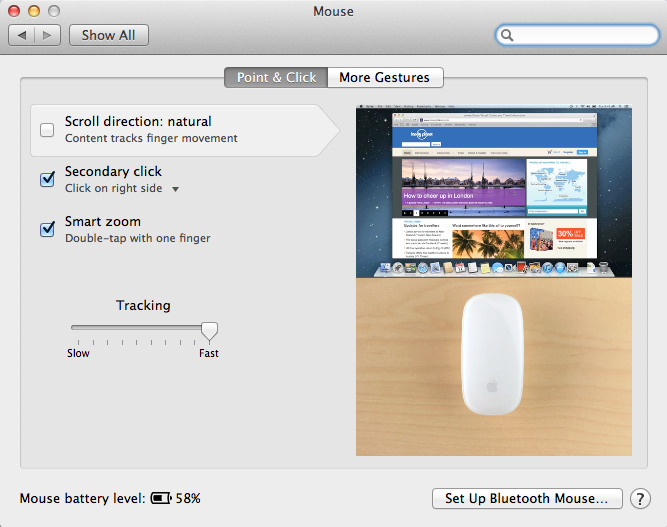Enable natural scroll direction checkbox
The image size is (667, 527).
pos(47,130)
